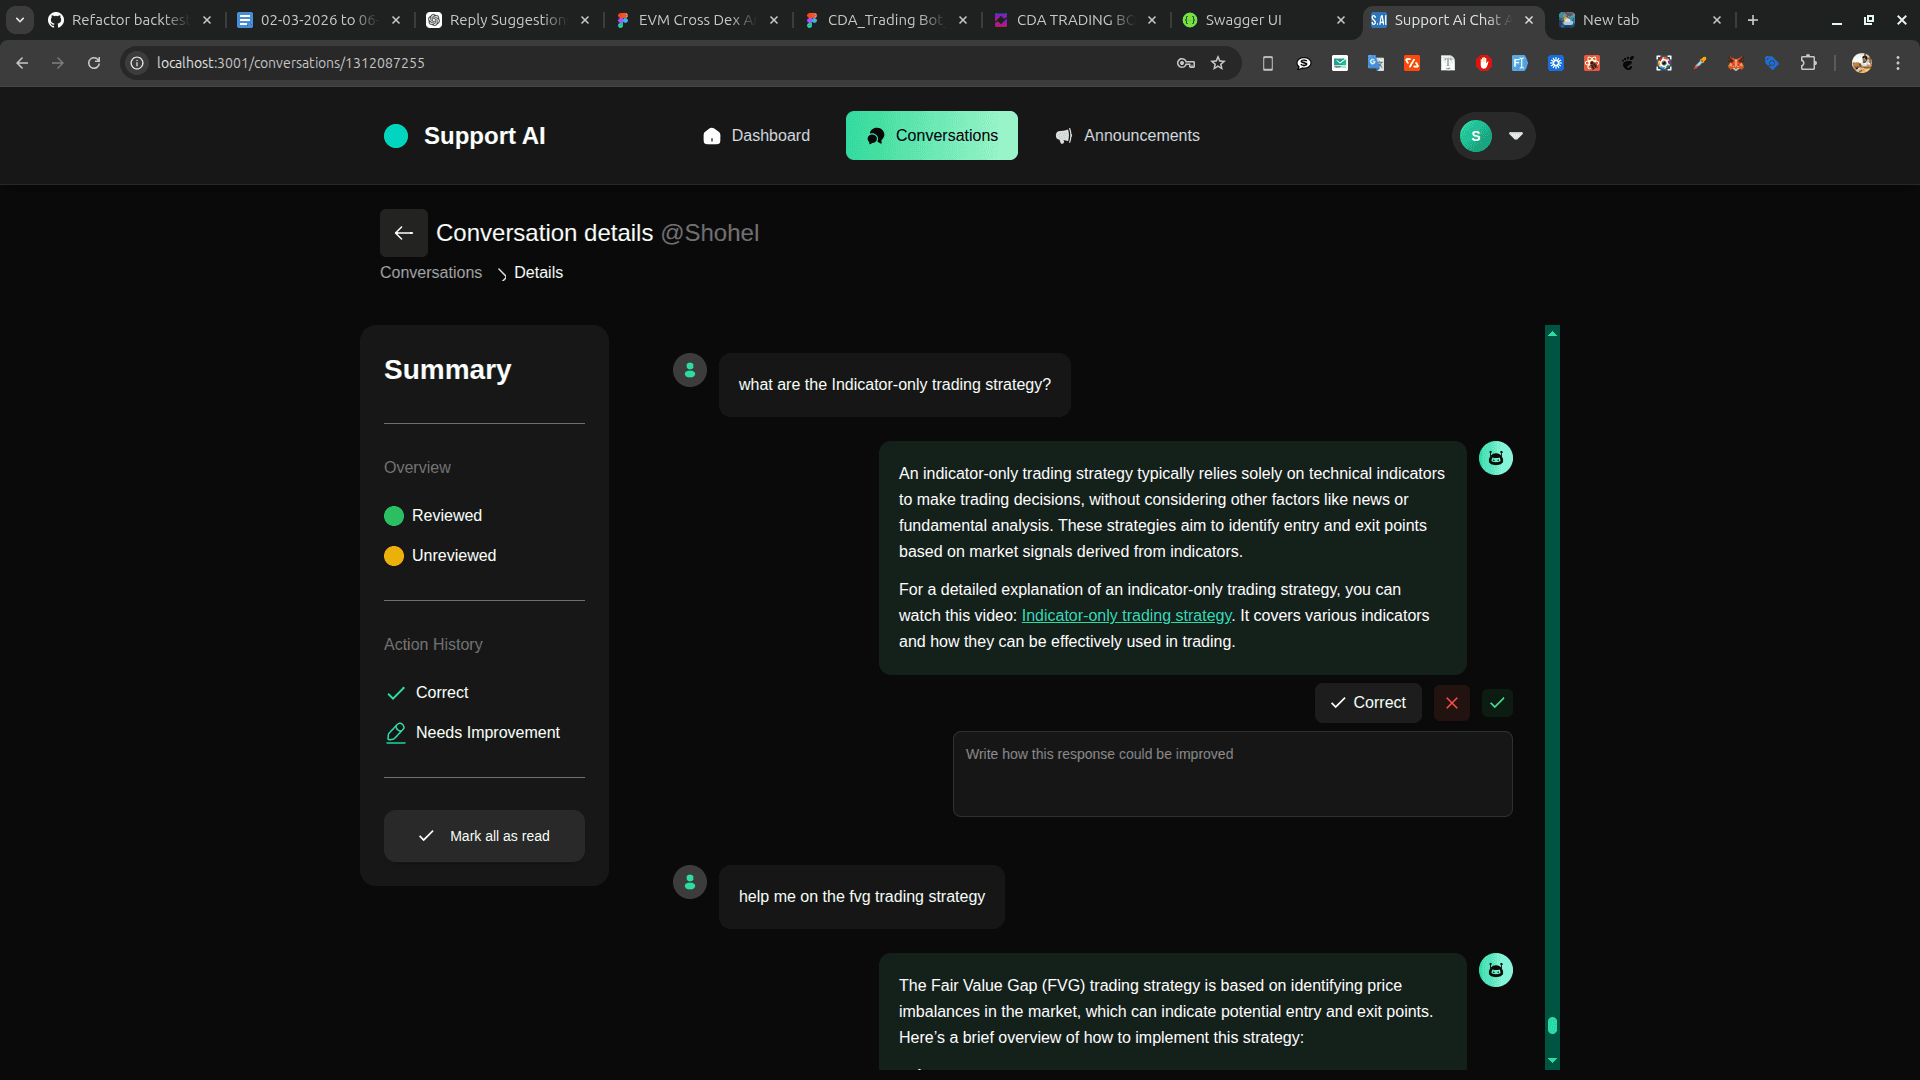The image size is (1920, 1080).
Task: Open the Chrome three-dot menu
Action: 1897,63
